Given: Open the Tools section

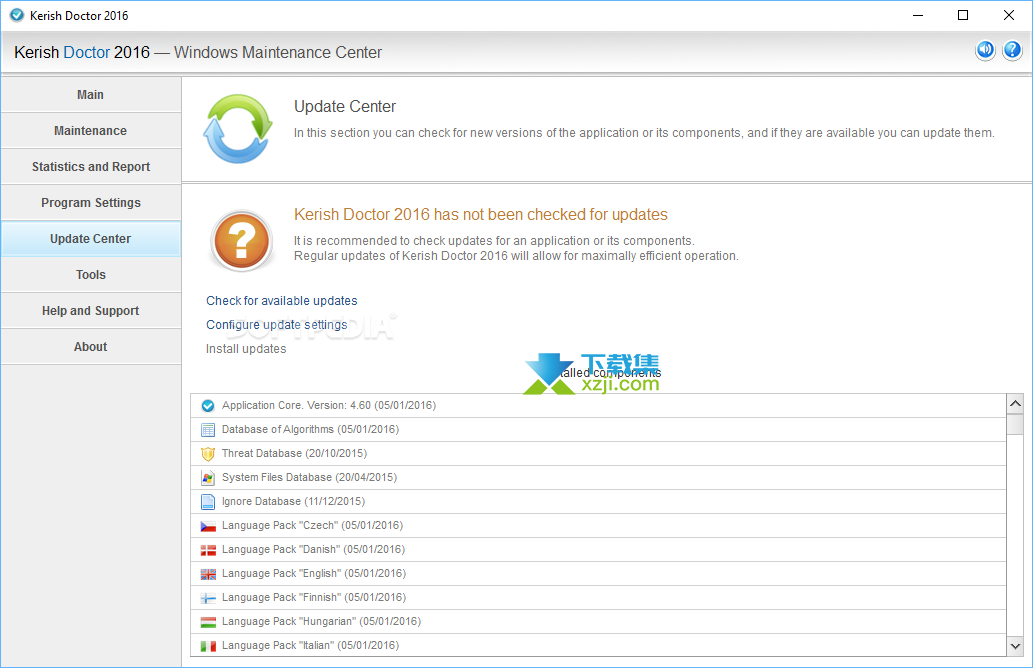Looking at the screenshot, I should [91, 275].
